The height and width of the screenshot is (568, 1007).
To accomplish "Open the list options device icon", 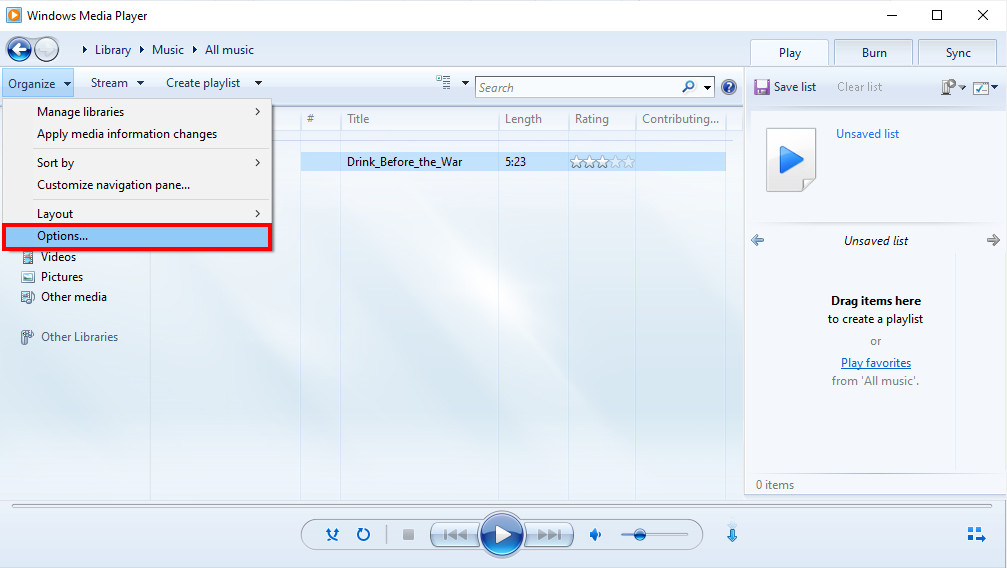I will (x=949, y=87).
